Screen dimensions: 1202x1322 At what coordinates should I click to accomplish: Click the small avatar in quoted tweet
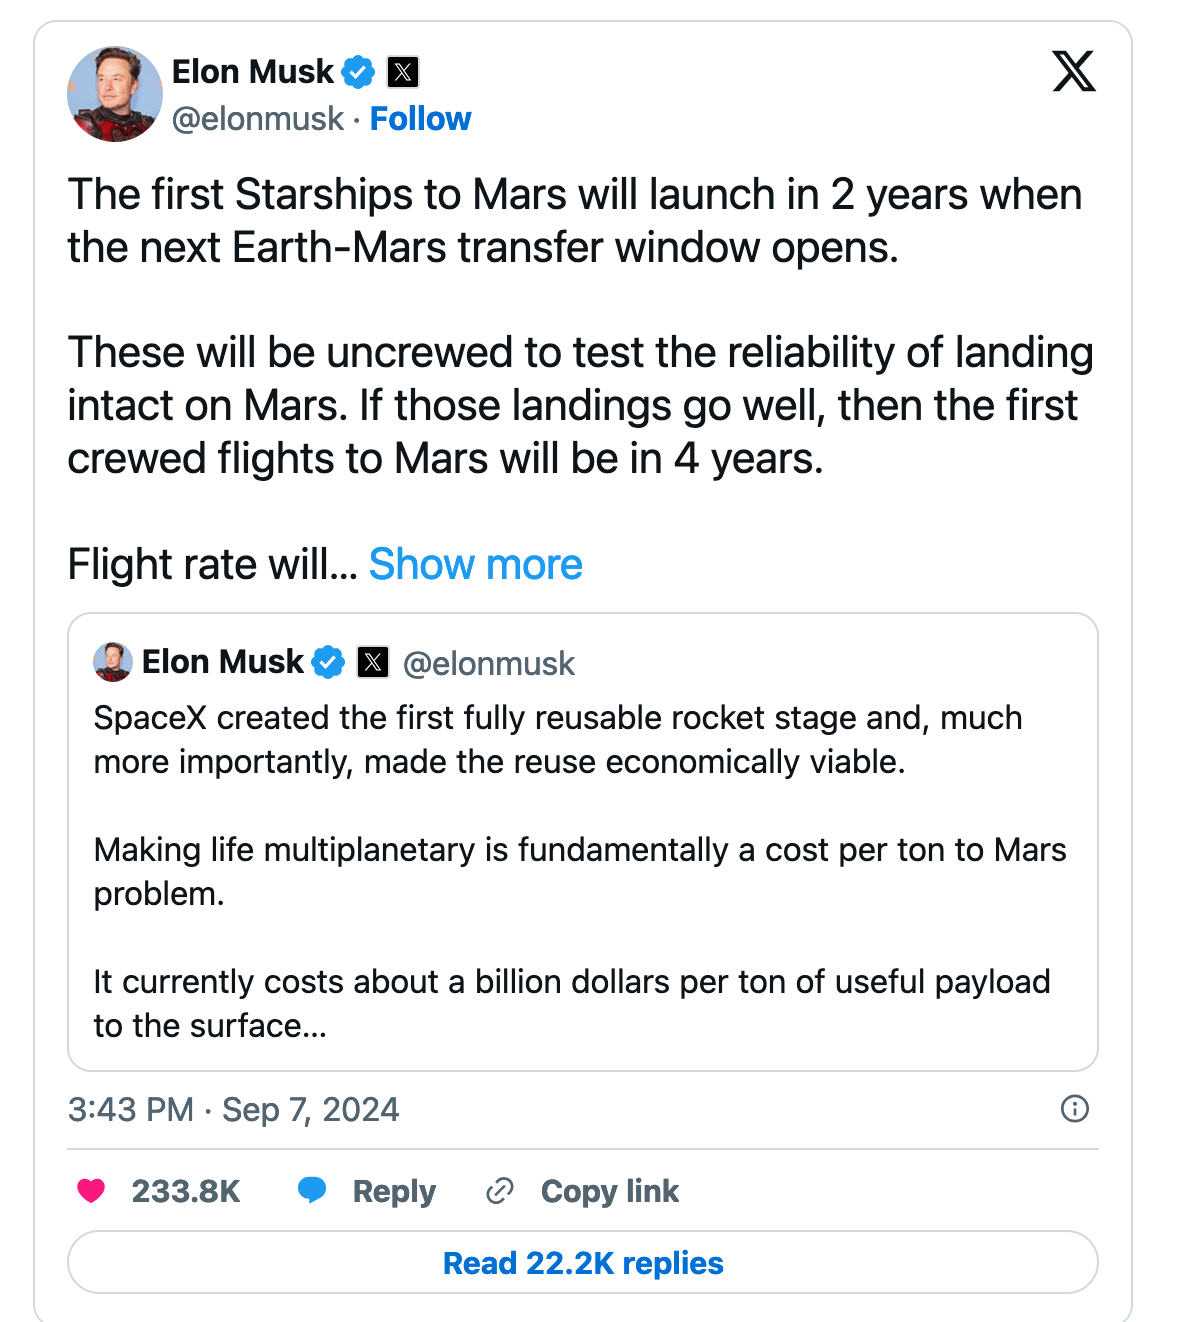(113, 662)
